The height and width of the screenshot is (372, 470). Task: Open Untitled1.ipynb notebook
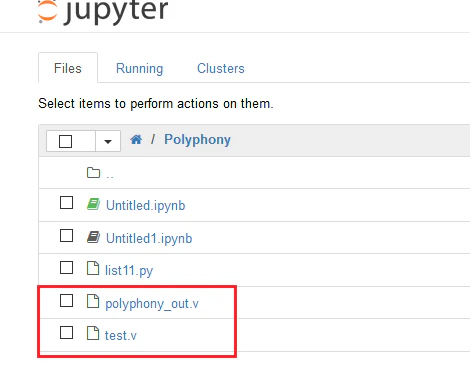coord(149,239)
